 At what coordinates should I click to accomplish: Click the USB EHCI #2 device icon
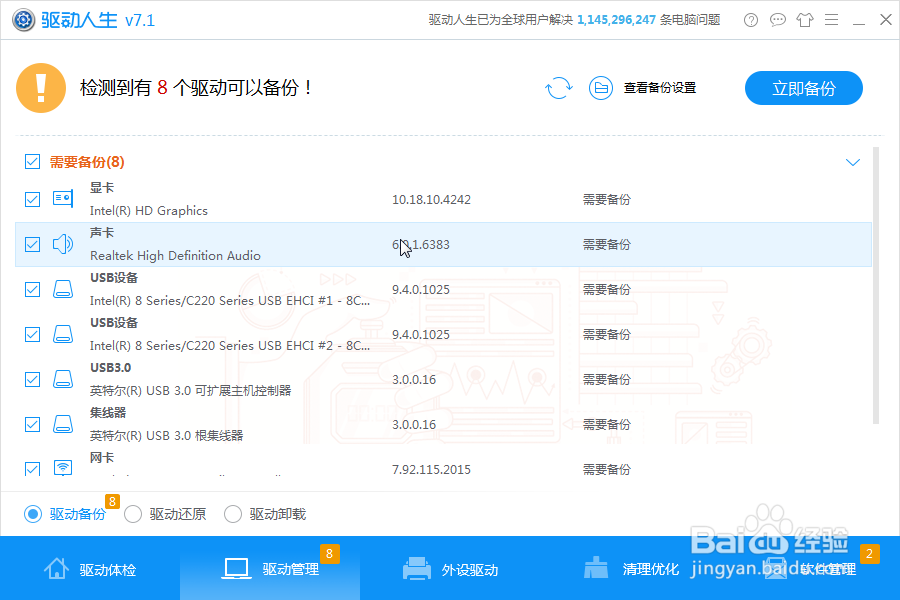(63, 334)
